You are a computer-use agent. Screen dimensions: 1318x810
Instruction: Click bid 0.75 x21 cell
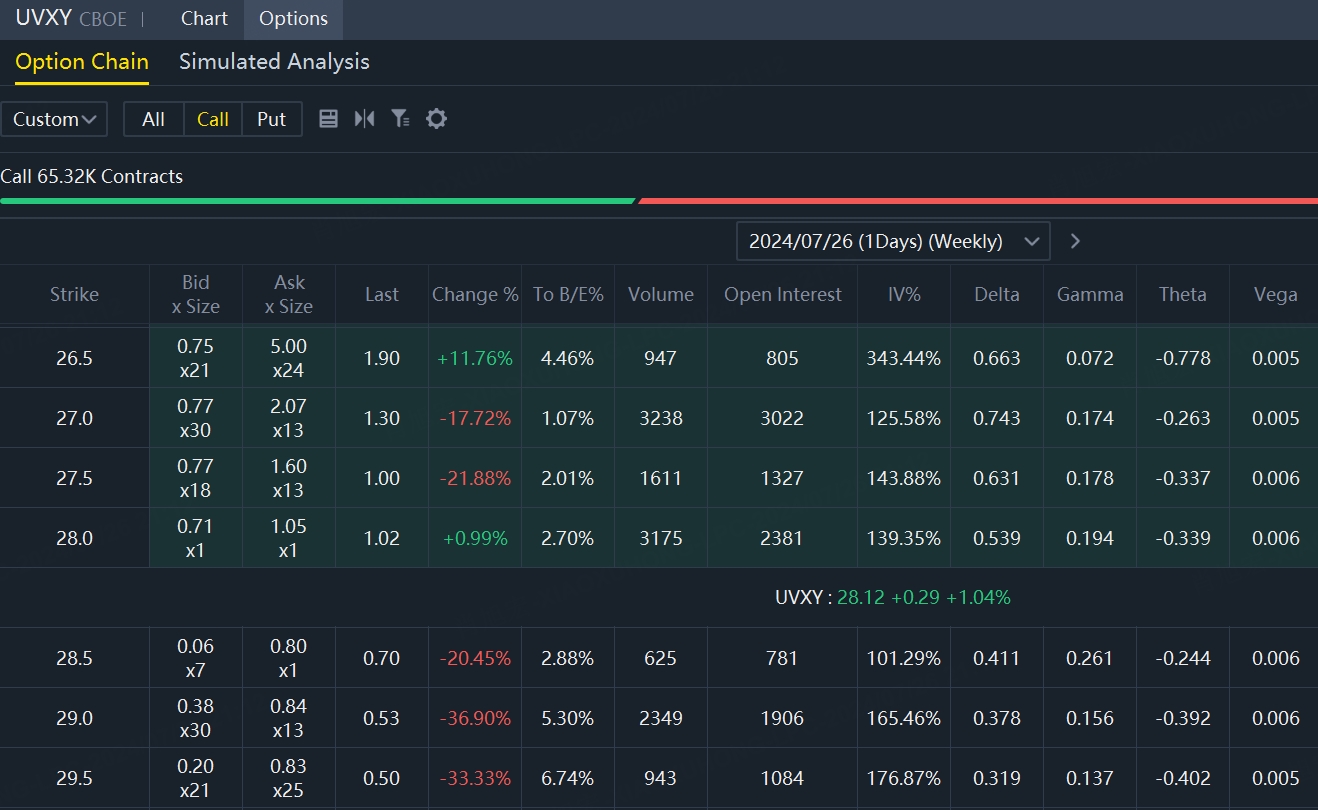coord(196,358)
